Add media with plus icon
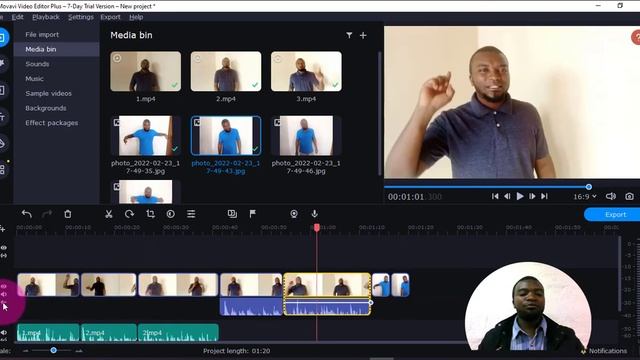640x360 pixels. tap(363, 36)
